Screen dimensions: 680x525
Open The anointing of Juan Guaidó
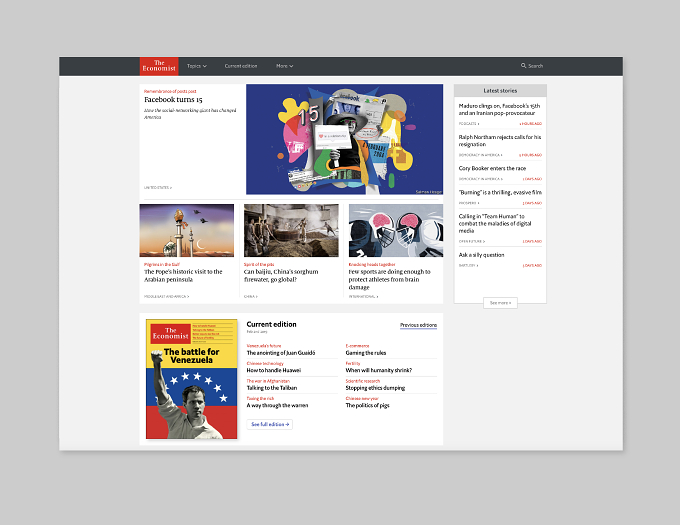click(x=281, y=353)
